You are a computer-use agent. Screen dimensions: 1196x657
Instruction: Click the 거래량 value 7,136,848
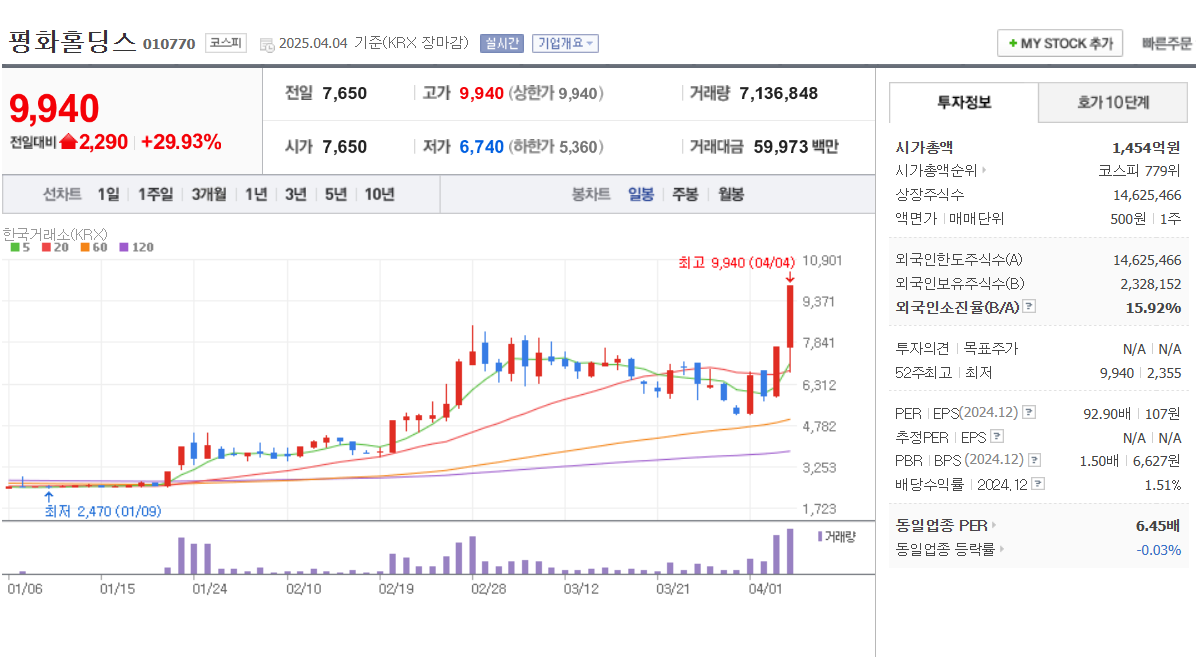tap(779, 93)
